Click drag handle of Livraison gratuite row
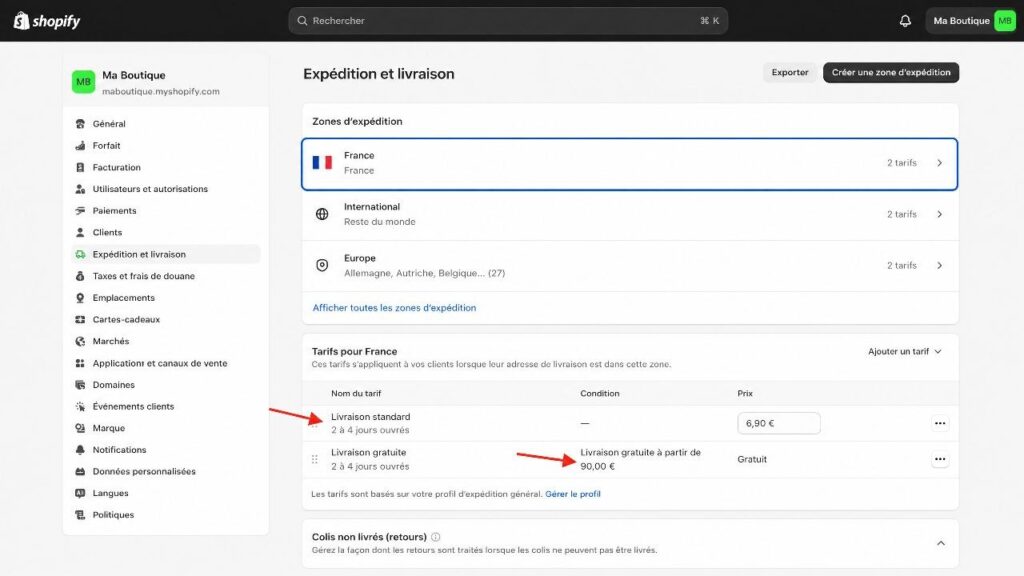Viewport: 1024px width, 576px height. (315, 459)
